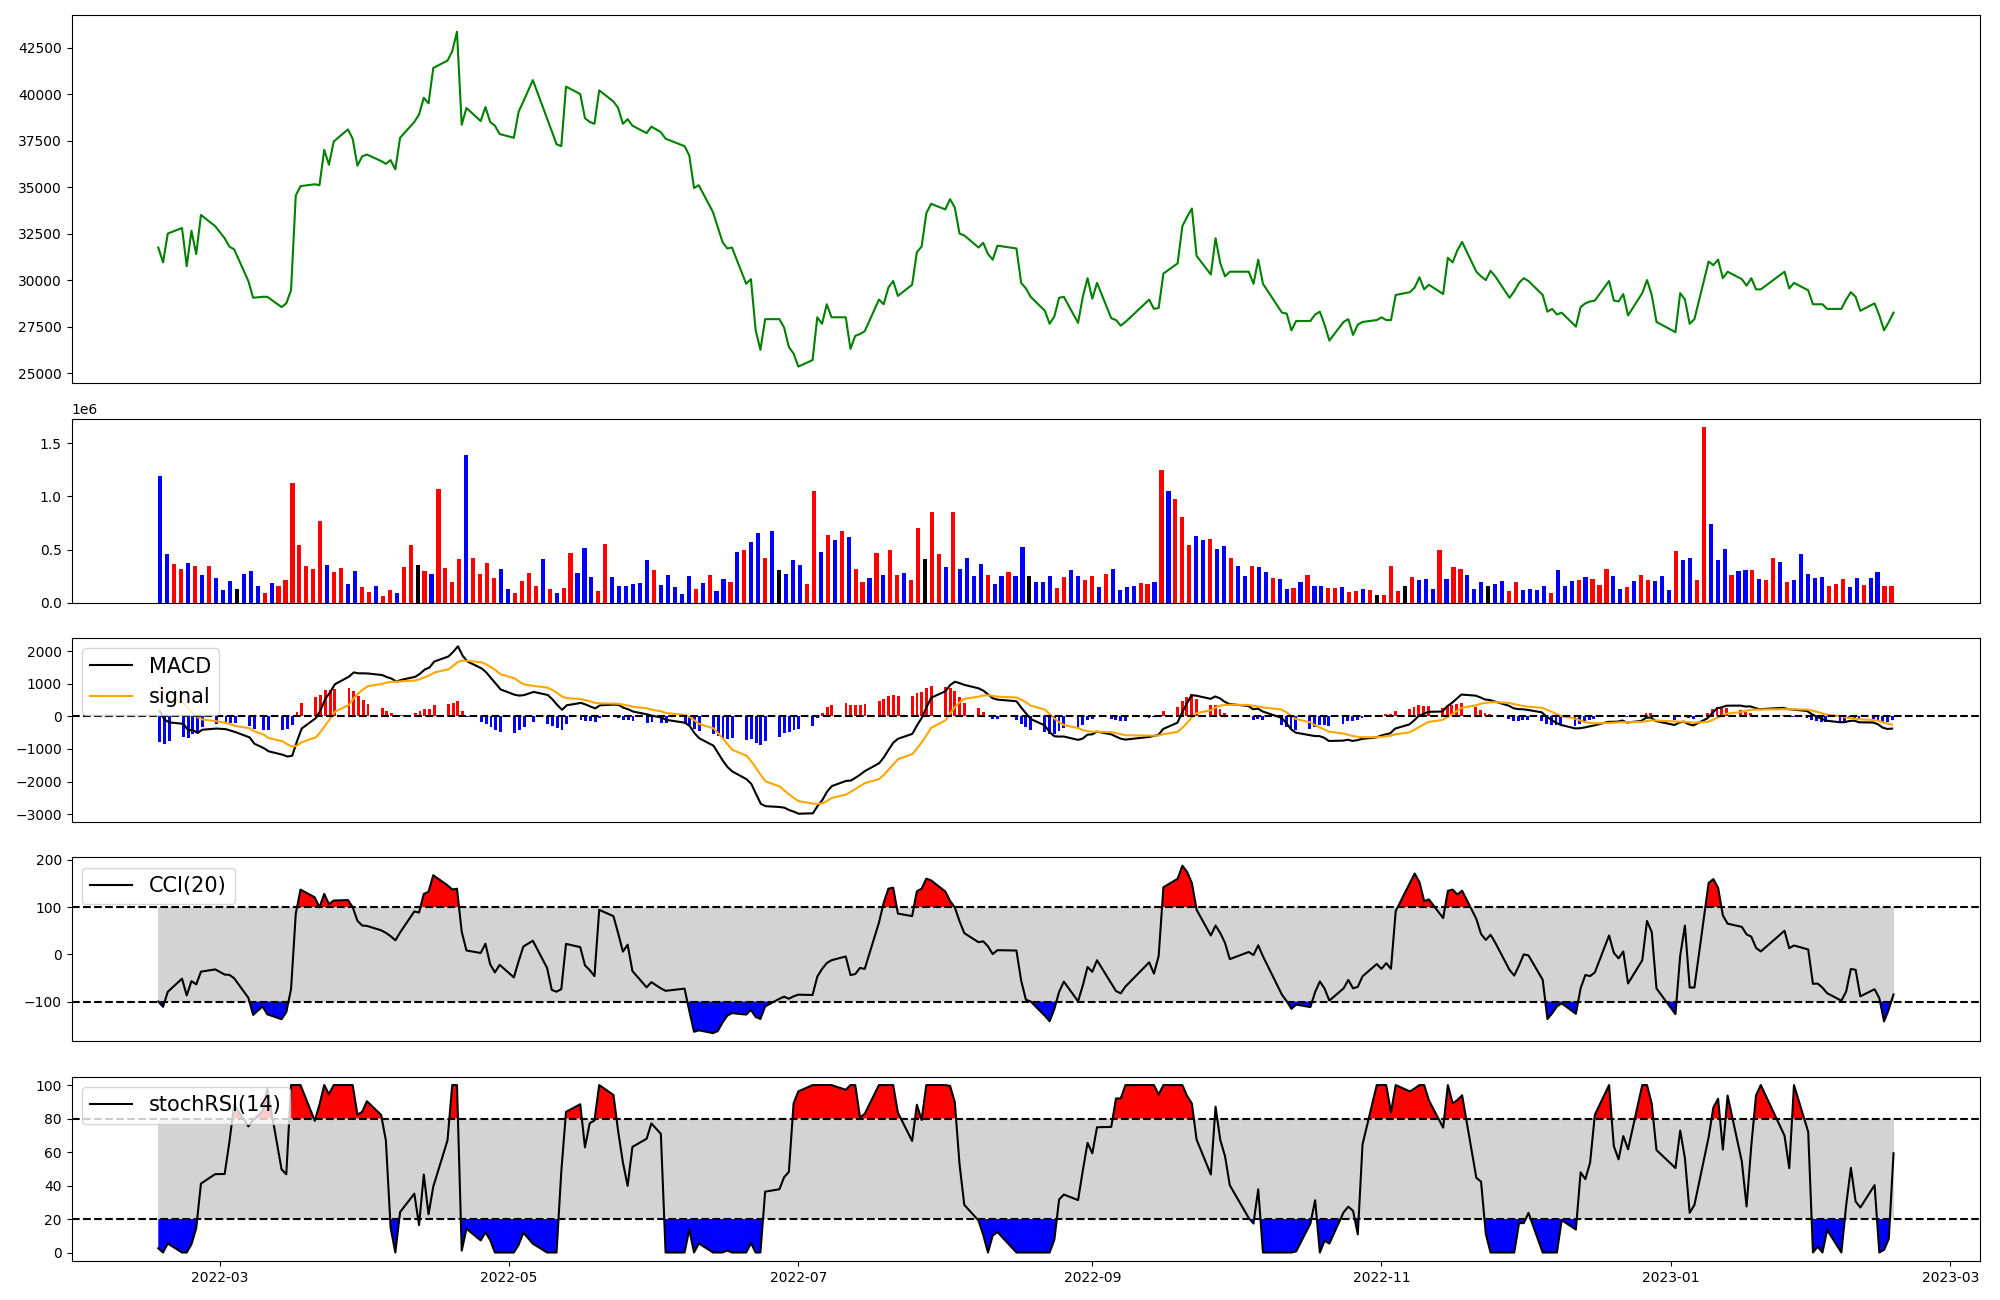The width and height of the screenshot is (2000, 1300).
Task: Click the 2022-09 date tick label
Action: coord(1092,1277)
